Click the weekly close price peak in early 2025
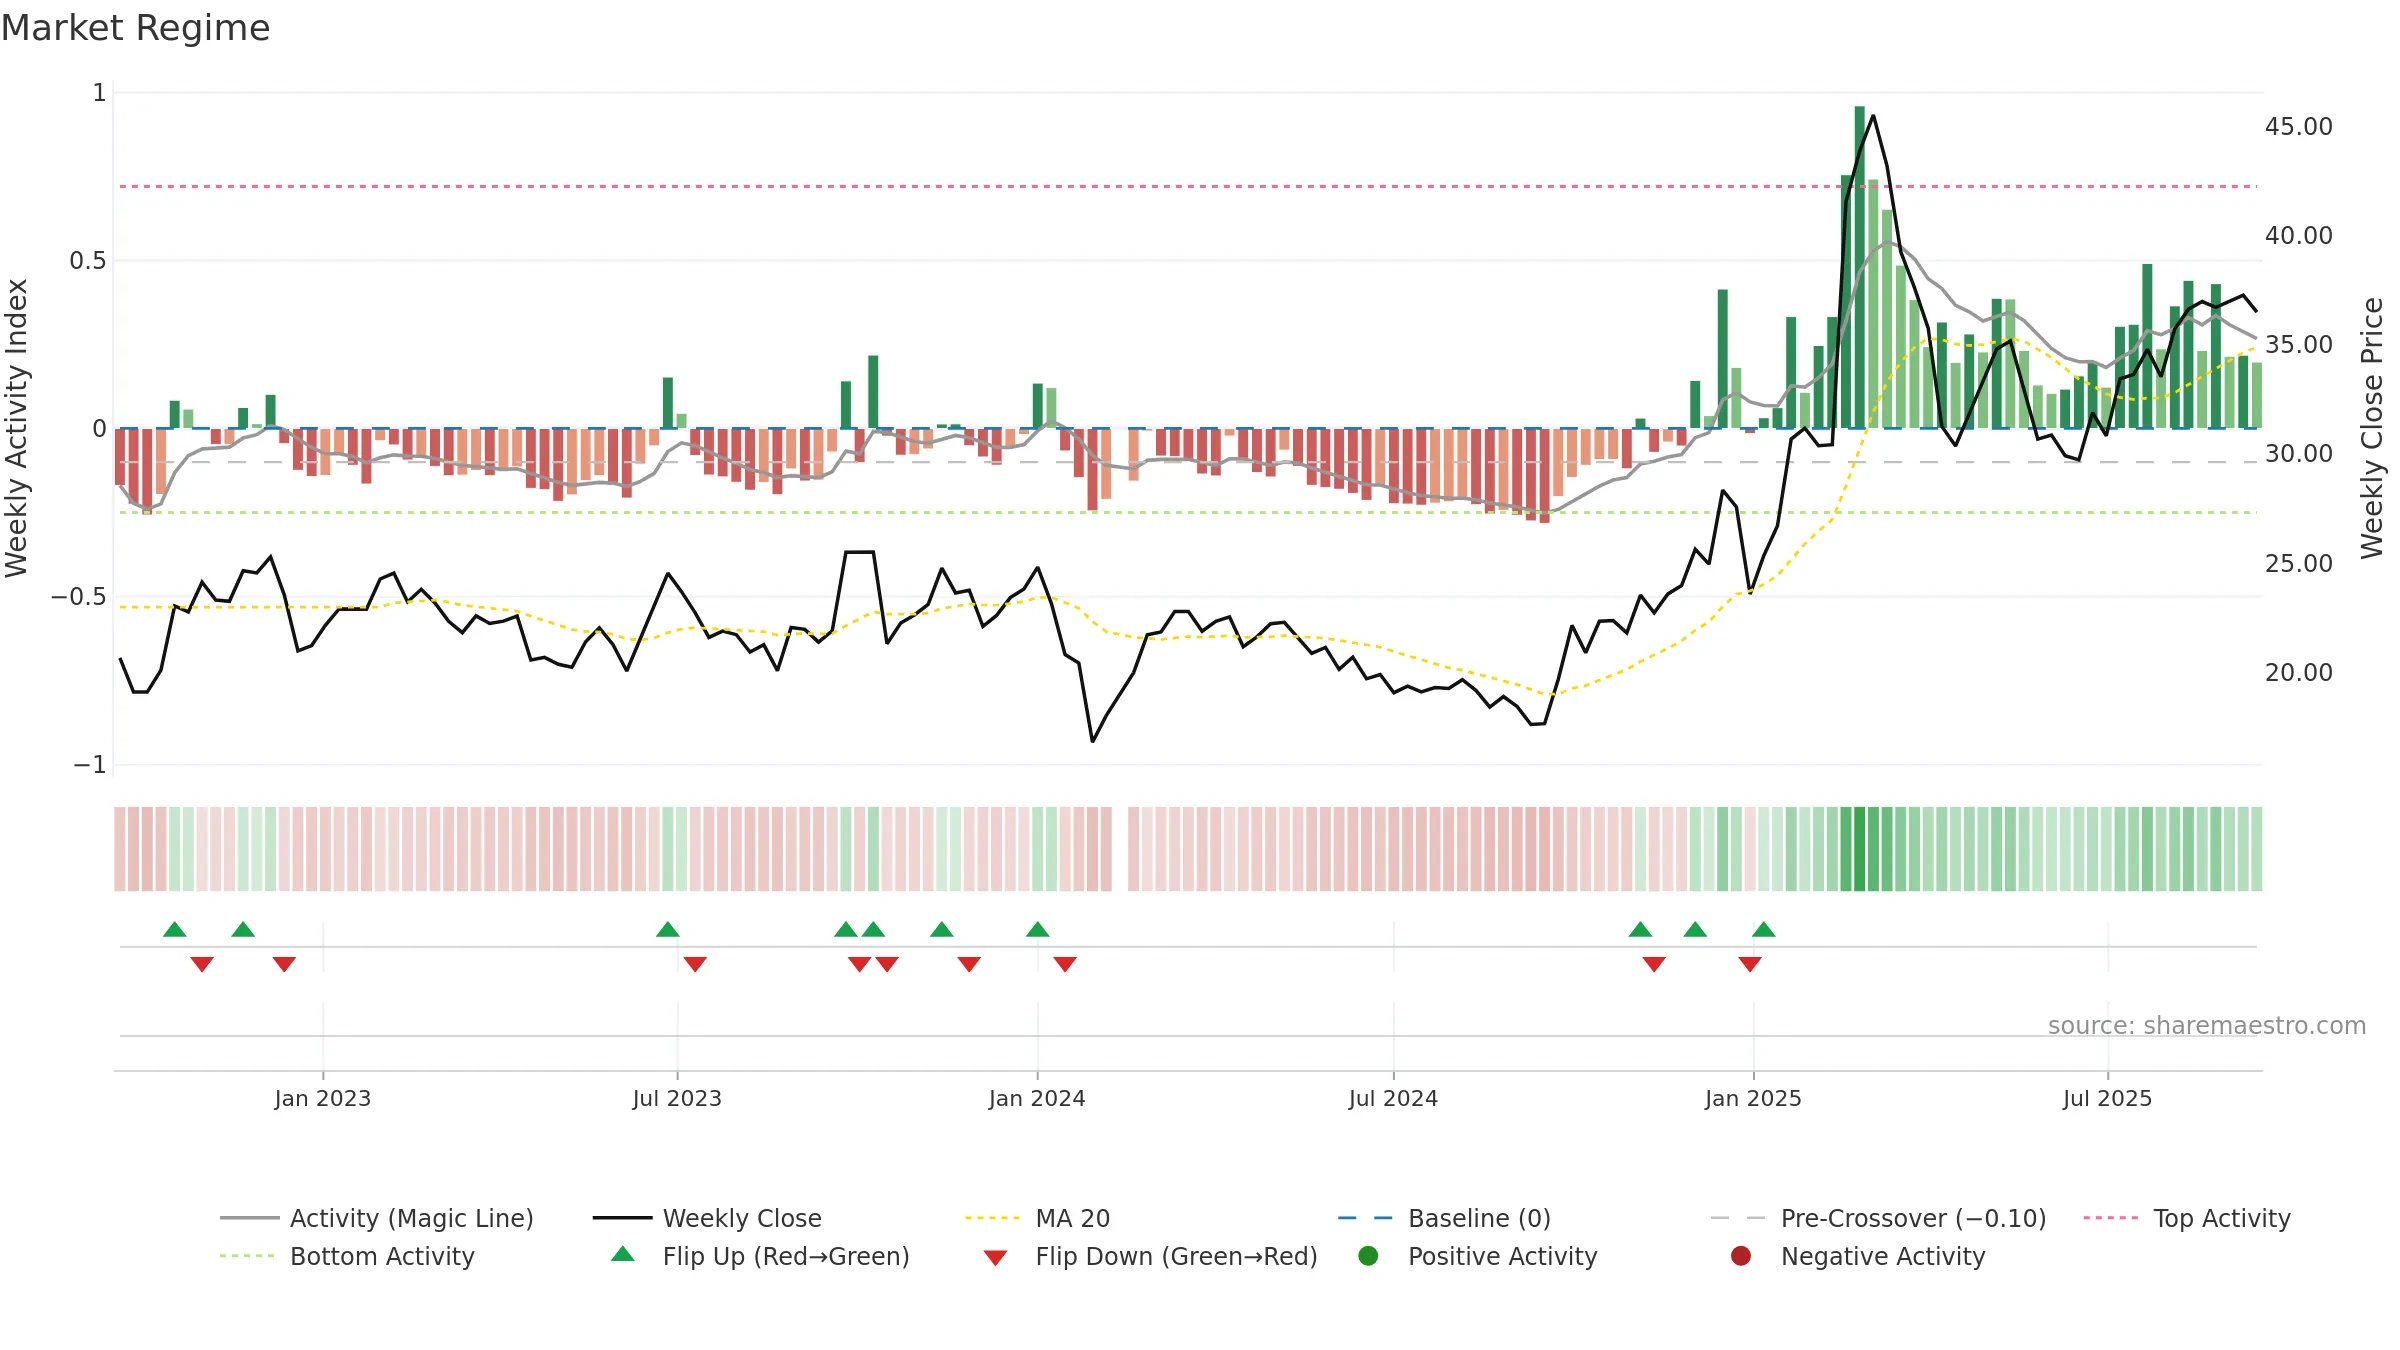Image resolution: width=2400 pixels, height=1350 pixels. point(1873,116)
